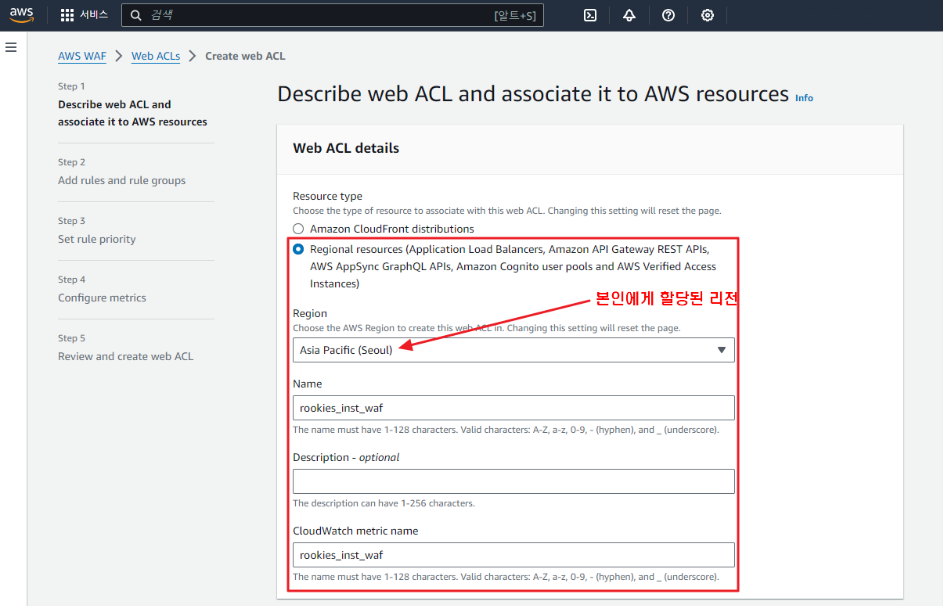Click the search magnifier icon

[136, 16]
